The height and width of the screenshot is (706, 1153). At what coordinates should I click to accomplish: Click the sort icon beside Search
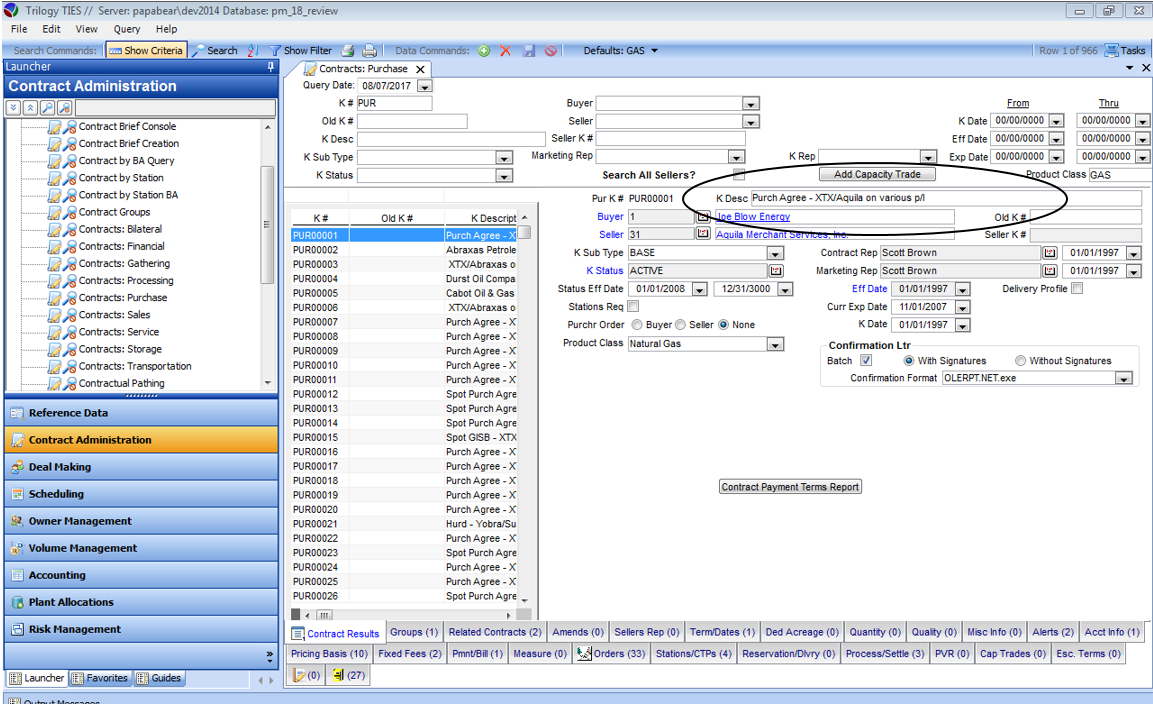[x=253, y=50]
